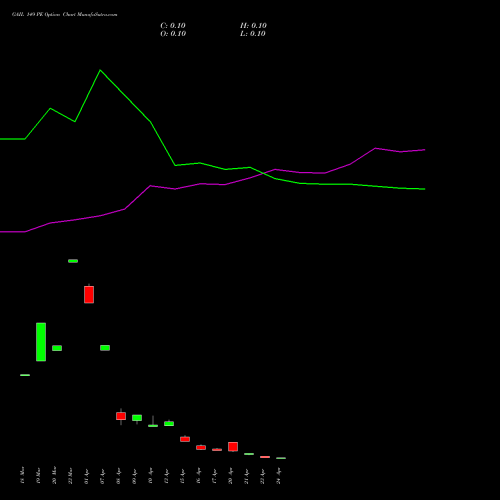Click the 22 Mar date label
Screen dimensions: 500x500
click(70, 475)
